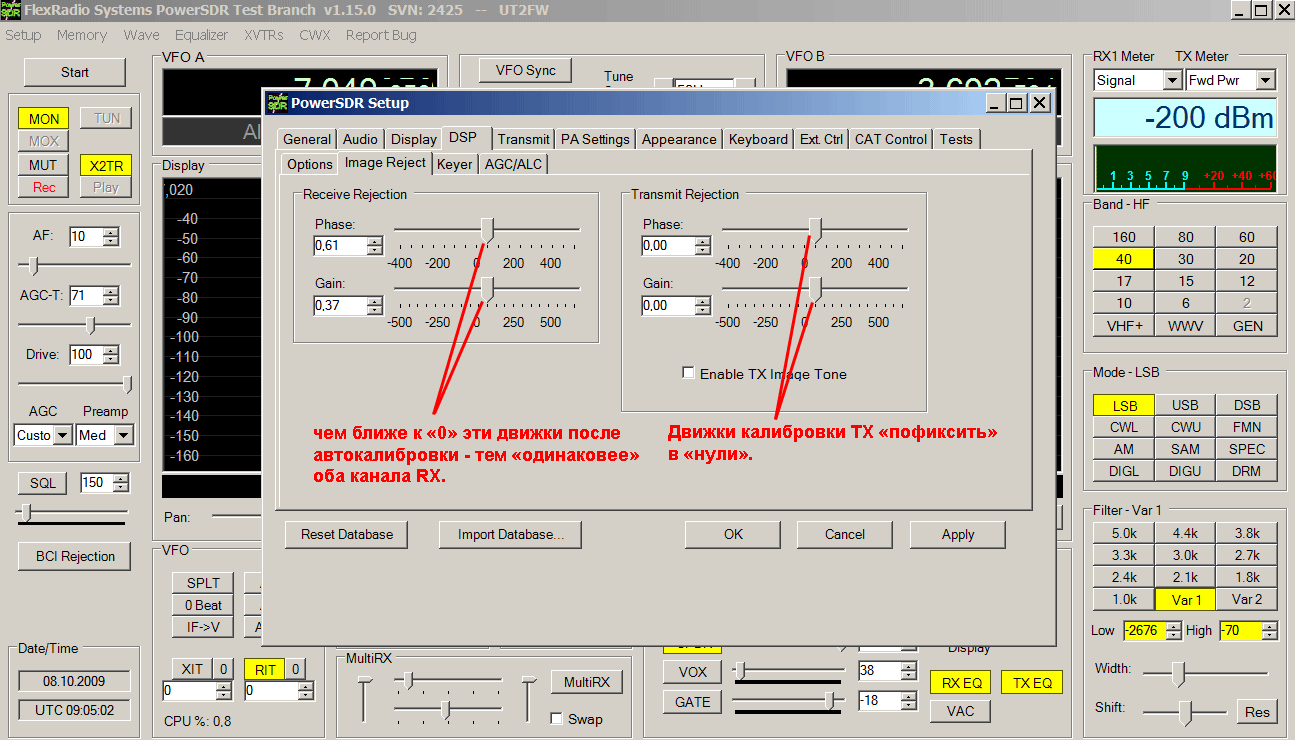
Task: Increment the AF value stepper
Action: click(x=111, y=232)
